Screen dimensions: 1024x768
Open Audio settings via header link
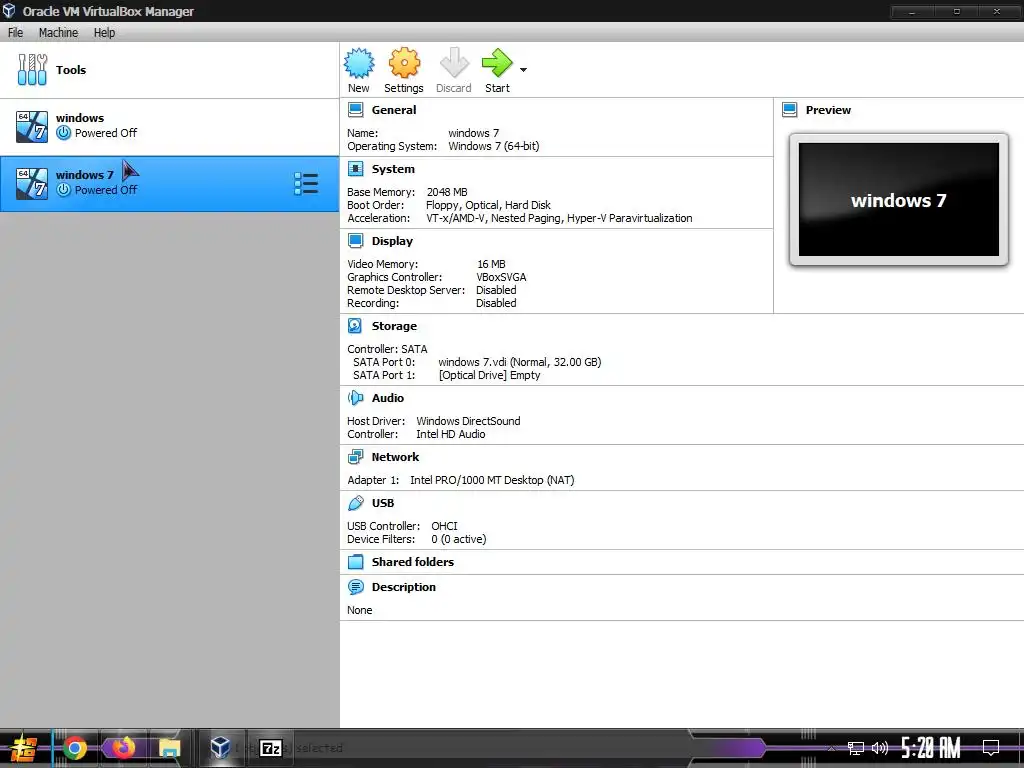coord(388,398)
